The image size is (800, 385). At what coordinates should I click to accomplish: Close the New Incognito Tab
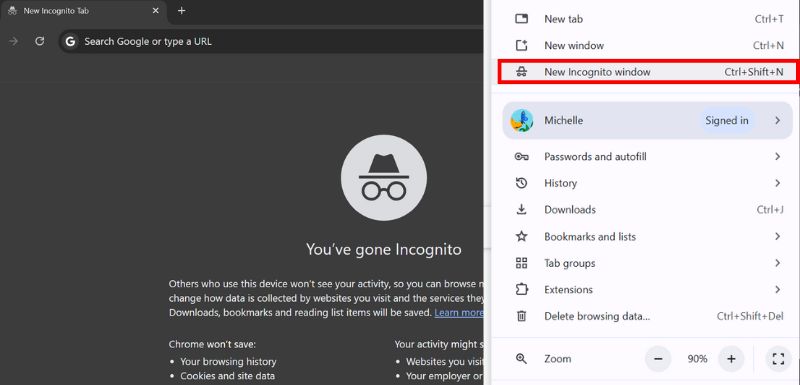(156, 10)
